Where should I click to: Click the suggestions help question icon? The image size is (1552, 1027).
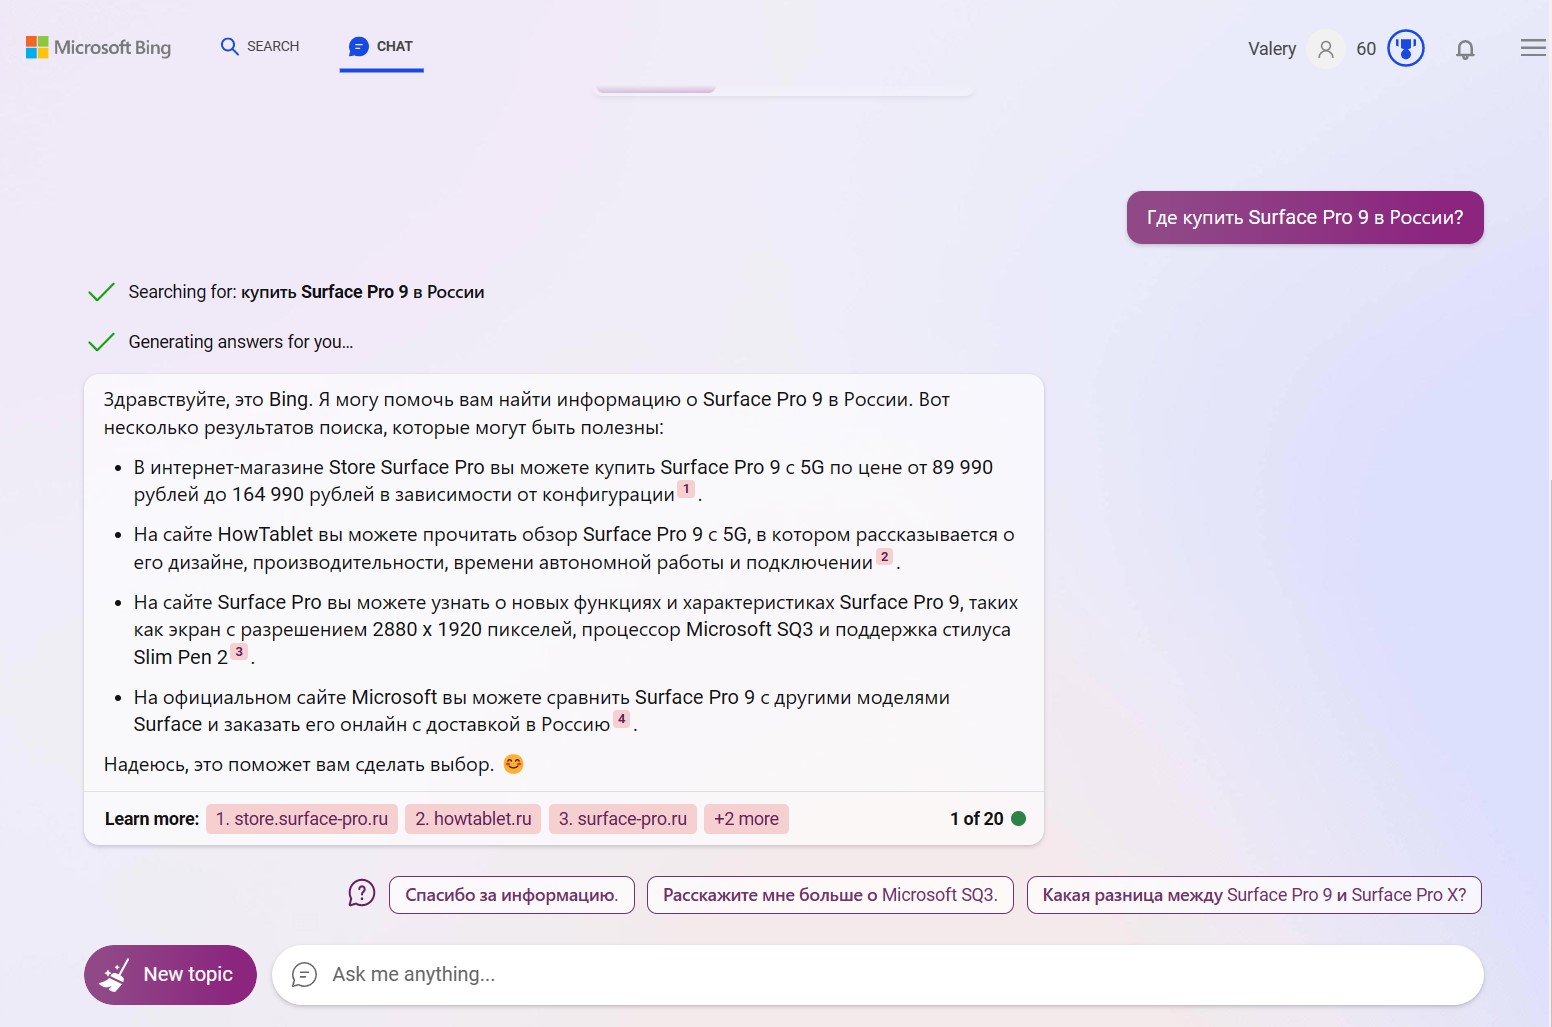[361, 893]
